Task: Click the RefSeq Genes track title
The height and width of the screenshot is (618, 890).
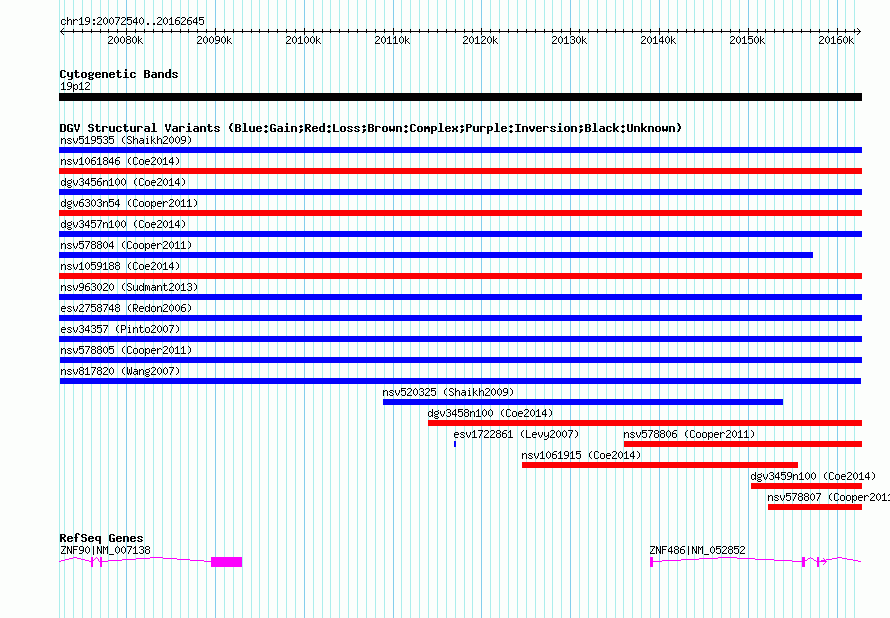Action: click(102, 538)
